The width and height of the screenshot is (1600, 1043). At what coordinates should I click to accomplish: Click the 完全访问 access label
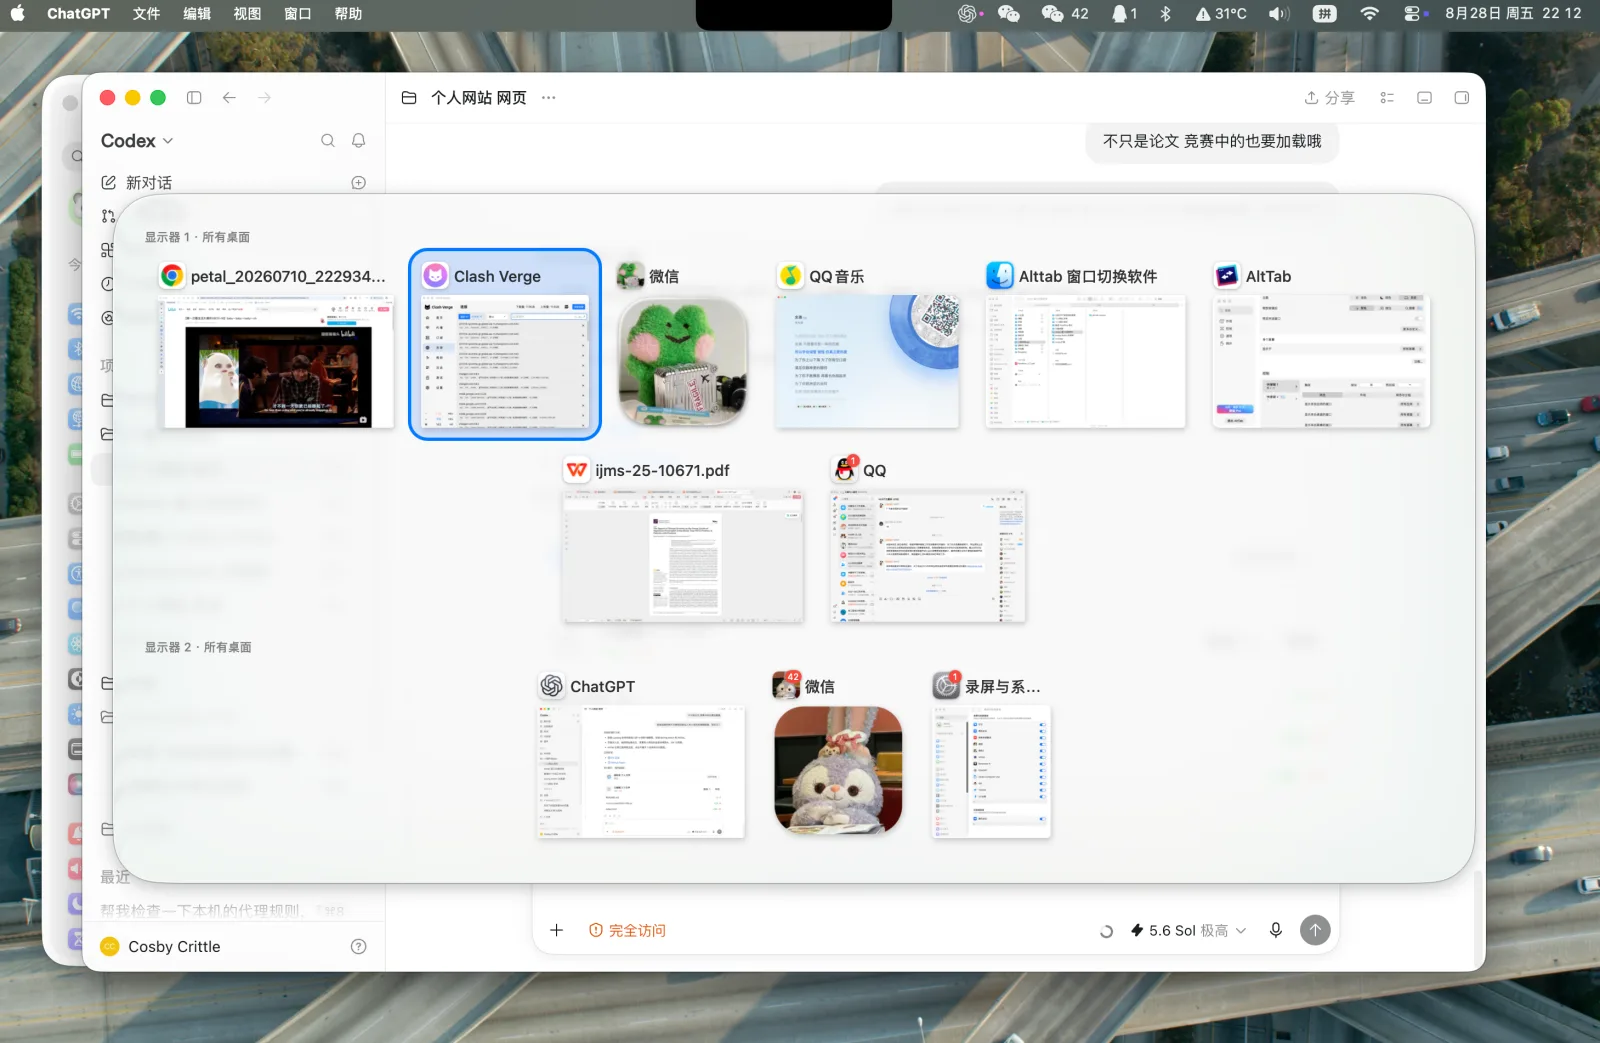click(627, 931)
